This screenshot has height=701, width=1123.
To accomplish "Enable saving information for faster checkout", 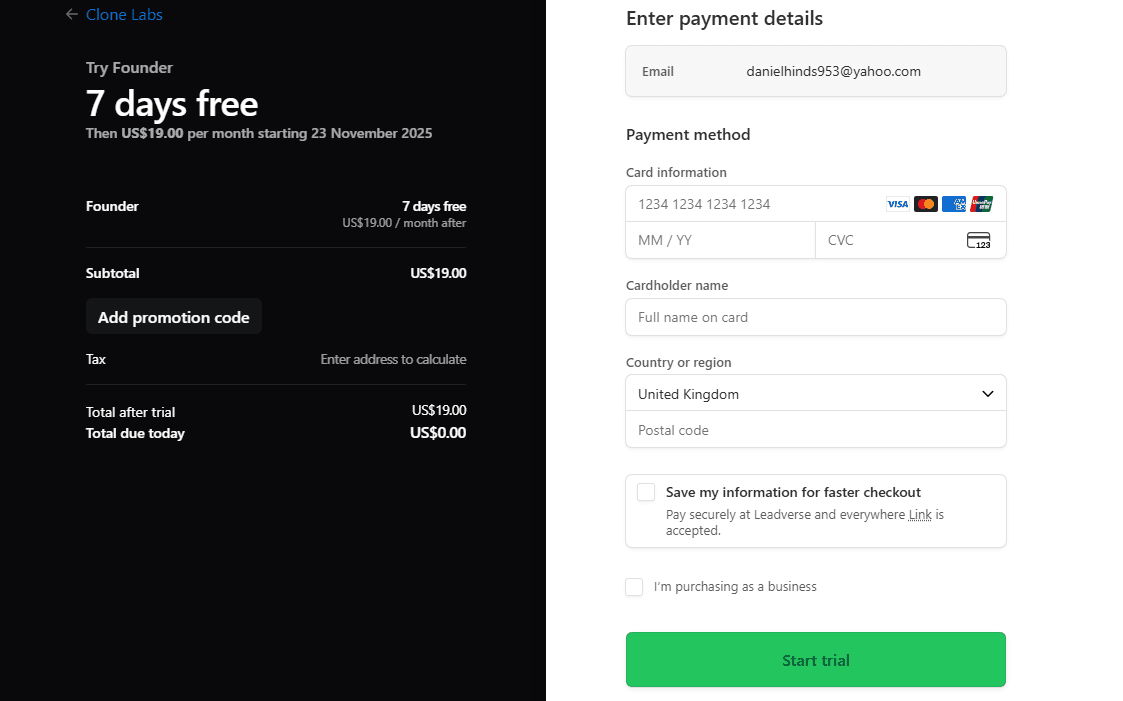I will [645, 492].
